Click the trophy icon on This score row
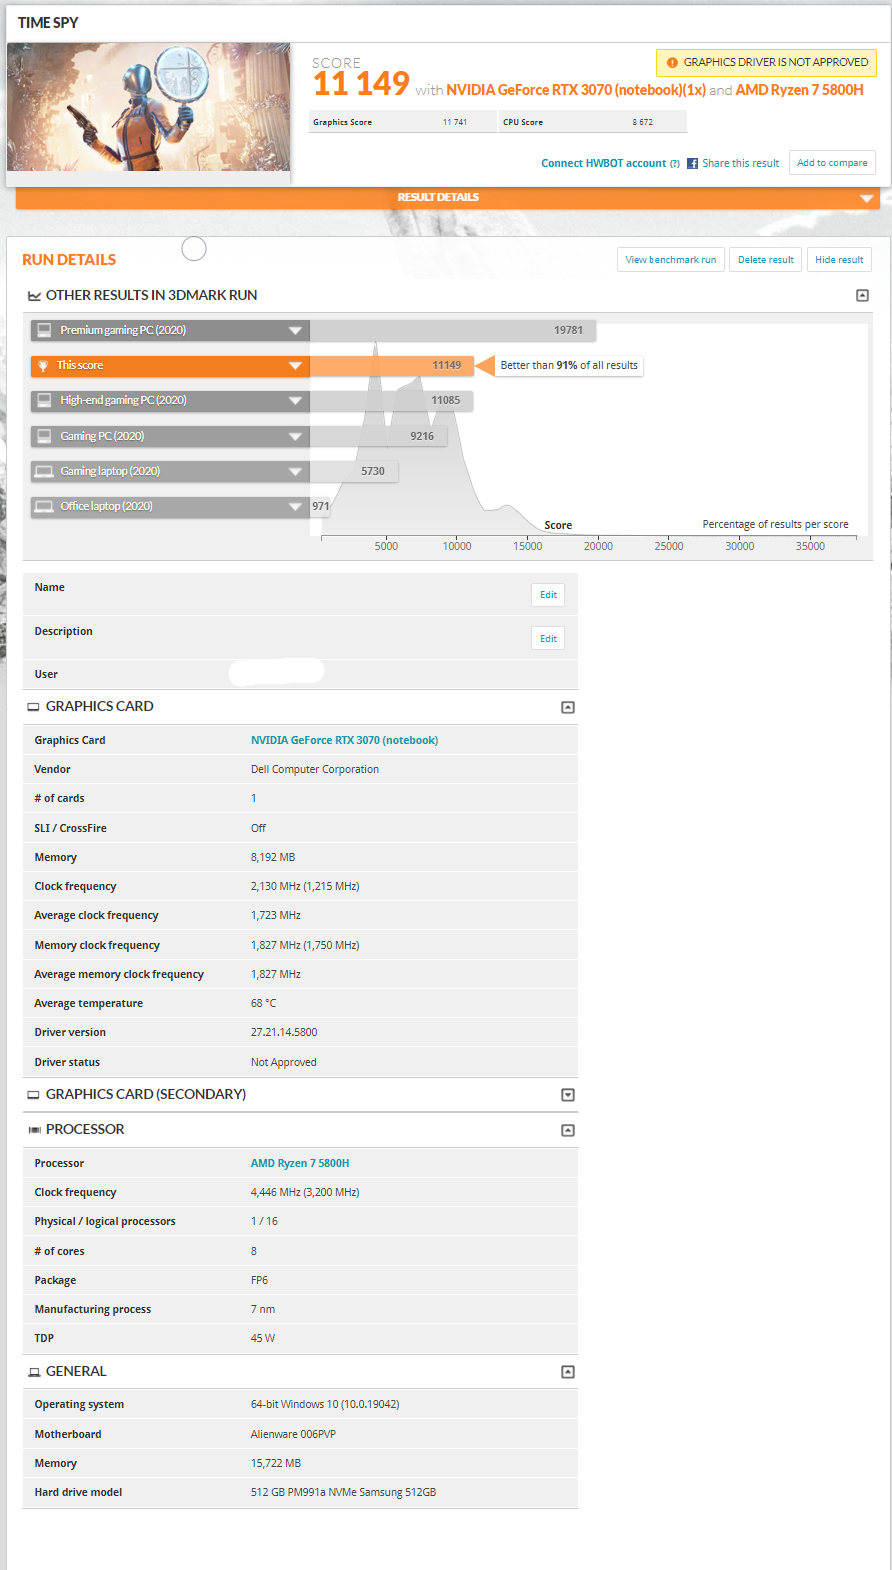The image size is (892, 1570). (x=43, y=366)
